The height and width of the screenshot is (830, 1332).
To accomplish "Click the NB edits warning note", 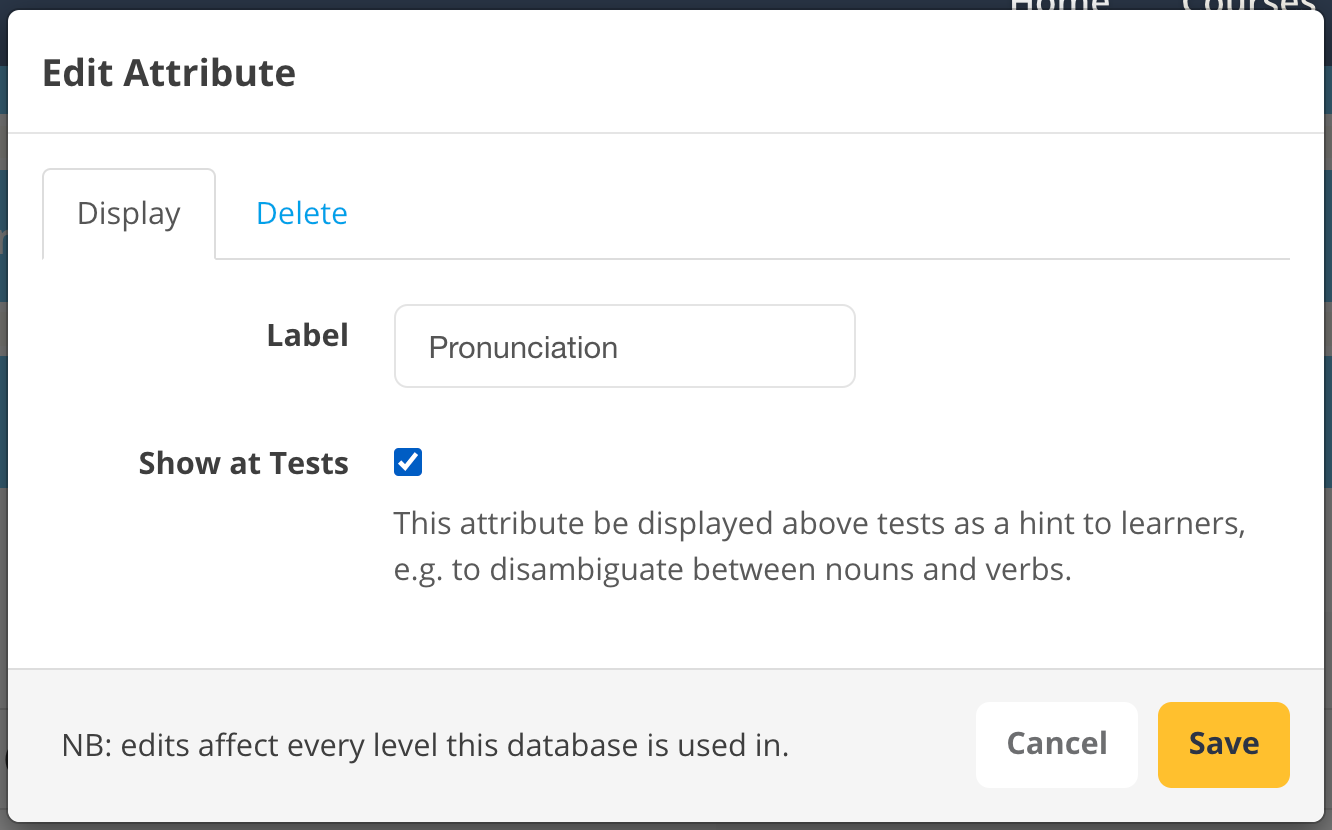I will (x=425, y=746).
